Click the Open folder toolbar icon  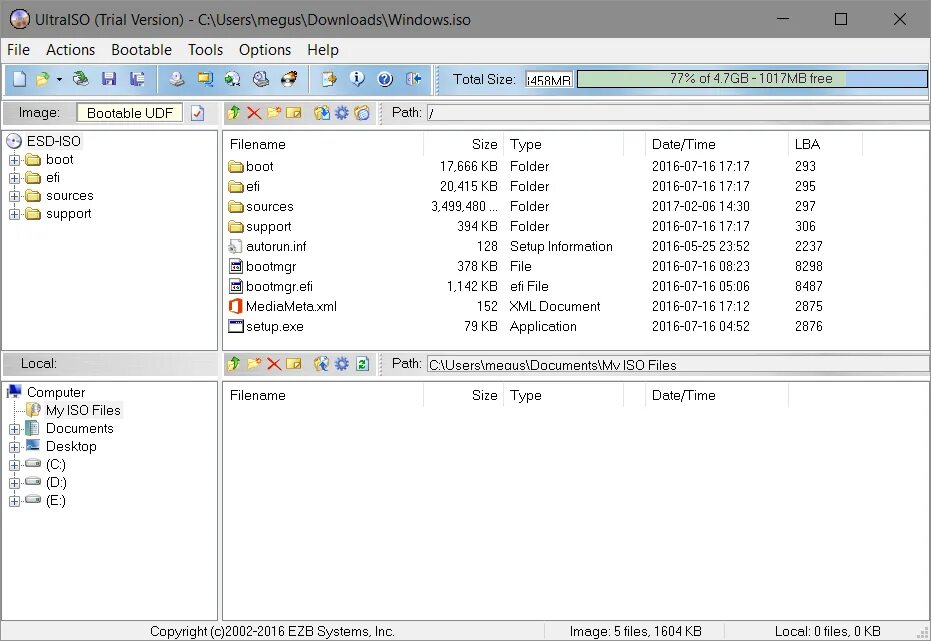pyautogui.click(x=43, y=79)
